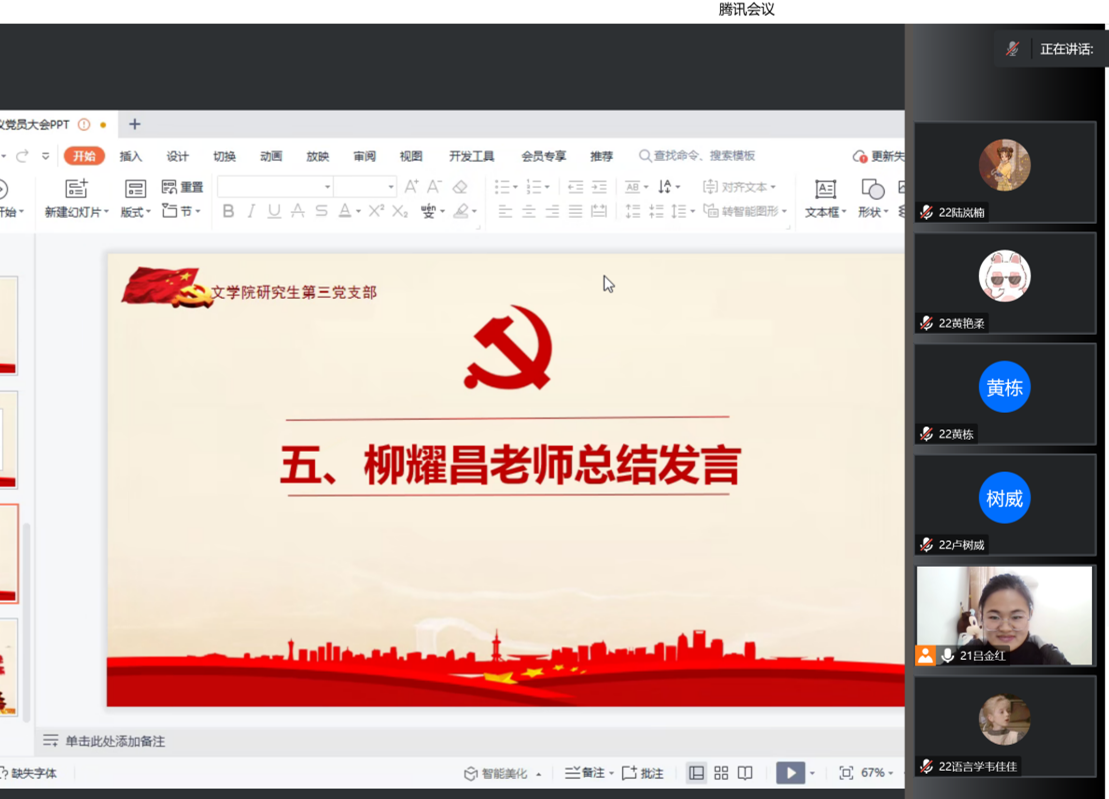Click the Redo arrow icon
Screen dimensions: 1109x799
pyautogui.click(x=22, y=156)
